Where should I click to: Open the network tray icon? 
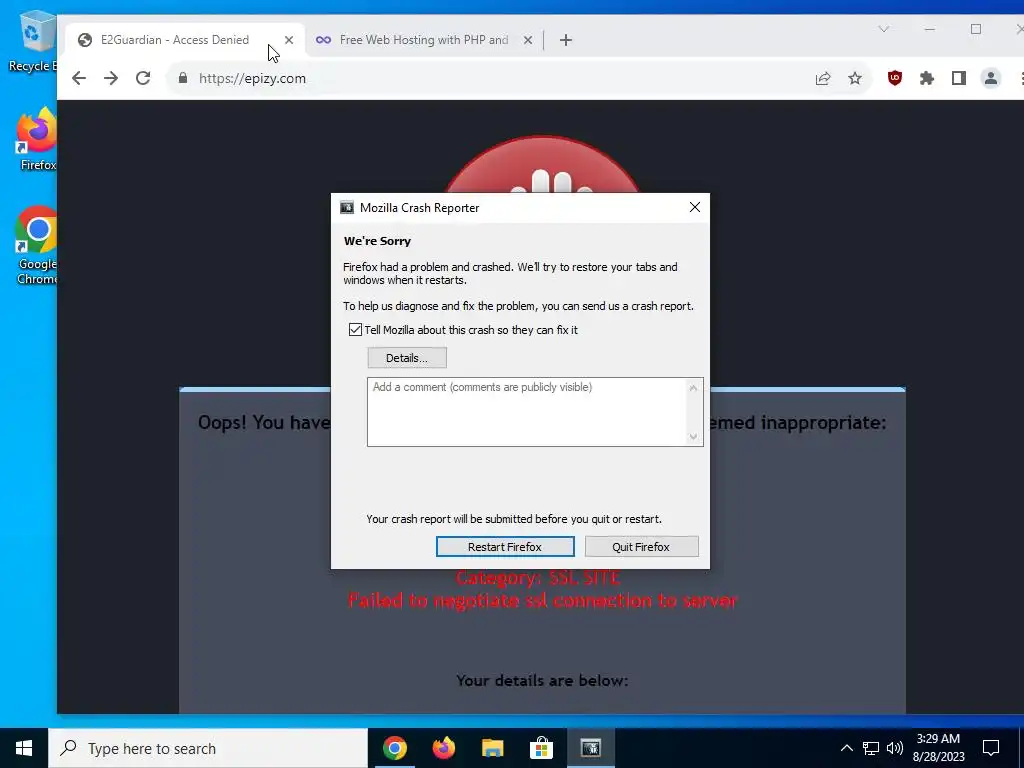(x=871, y=748)
